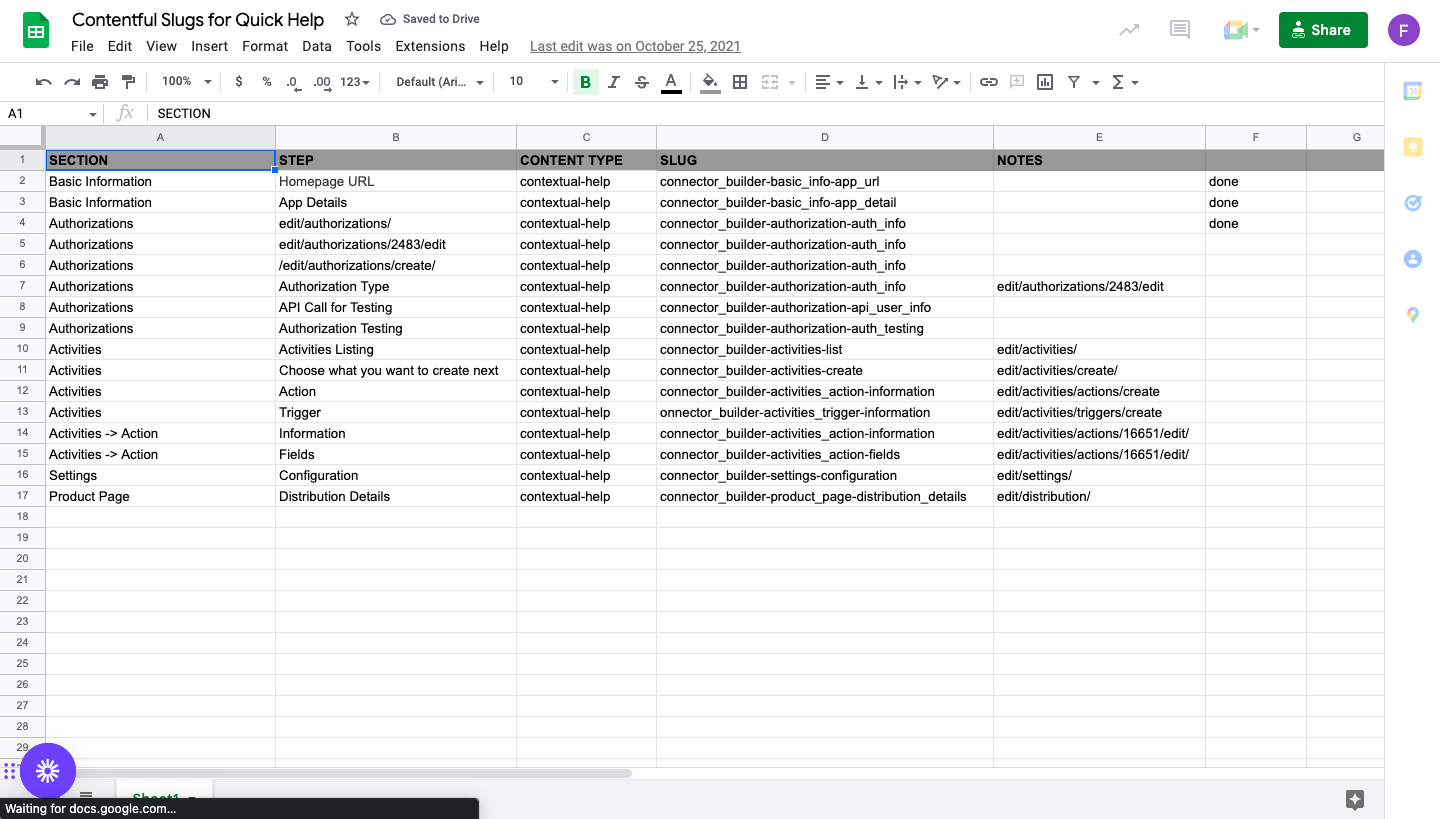Decrease decimal places
The image size is (1440, 819).
292,82
